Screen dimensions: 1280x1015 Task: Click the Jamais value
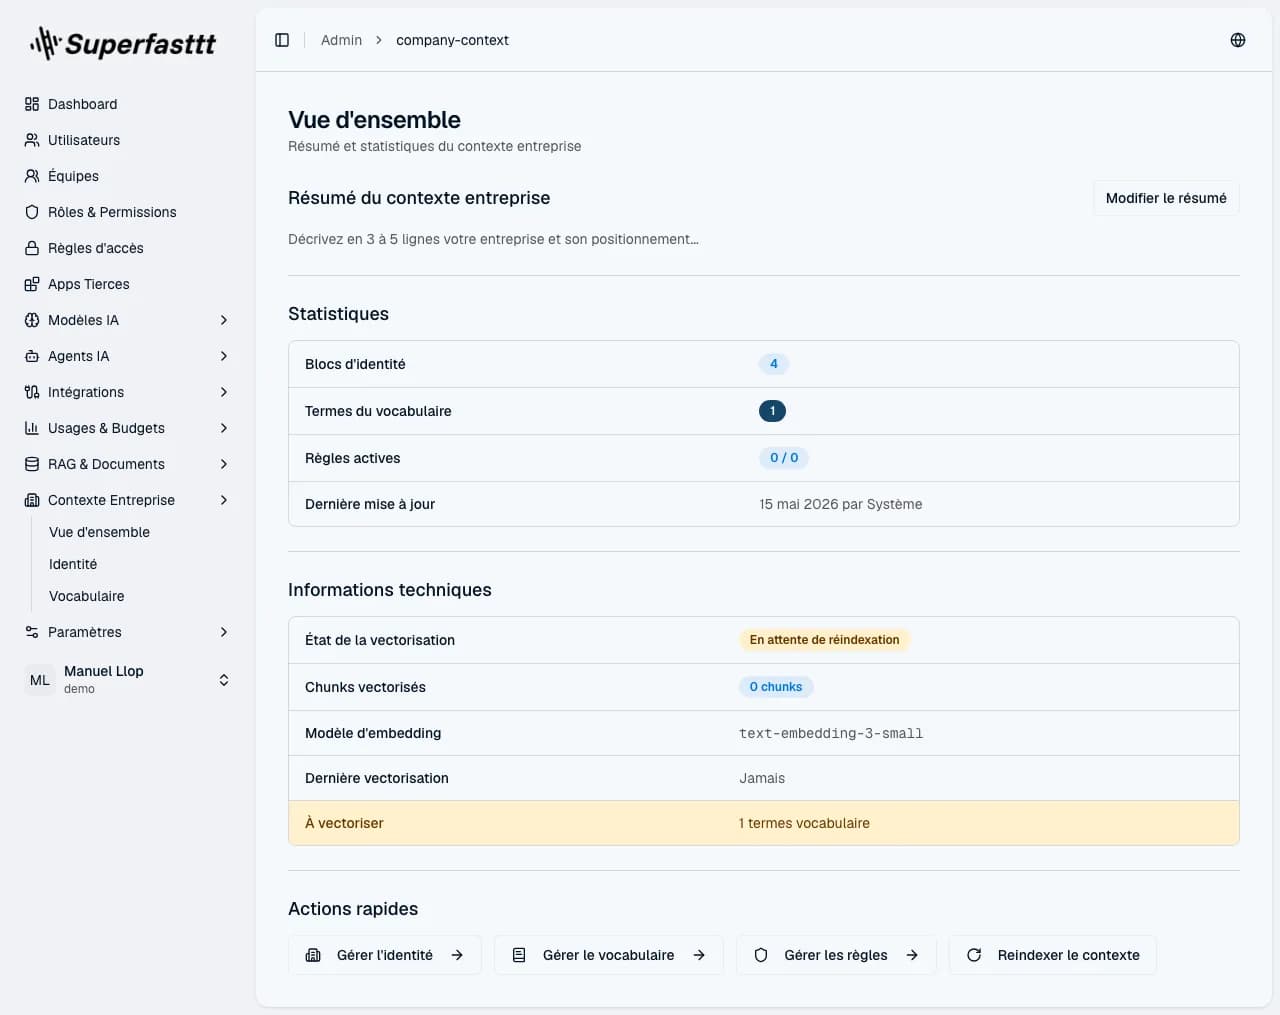(x=762, y=778)
